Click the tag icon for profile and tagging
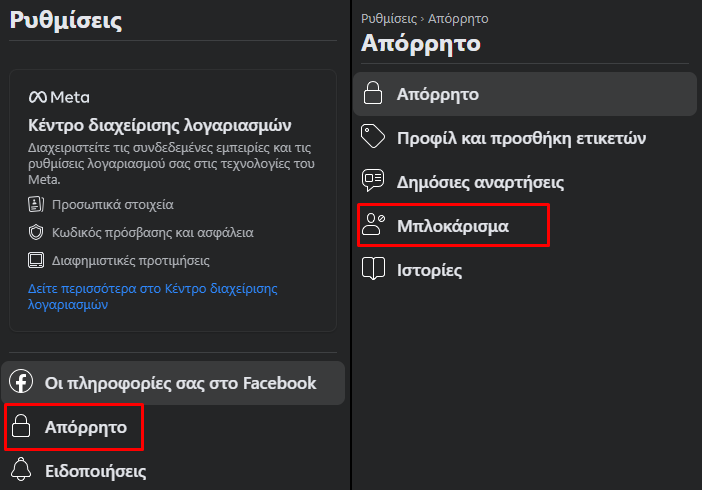Image resolution: width=702 pixels, height=490 pixels. (x=373, y=136)
